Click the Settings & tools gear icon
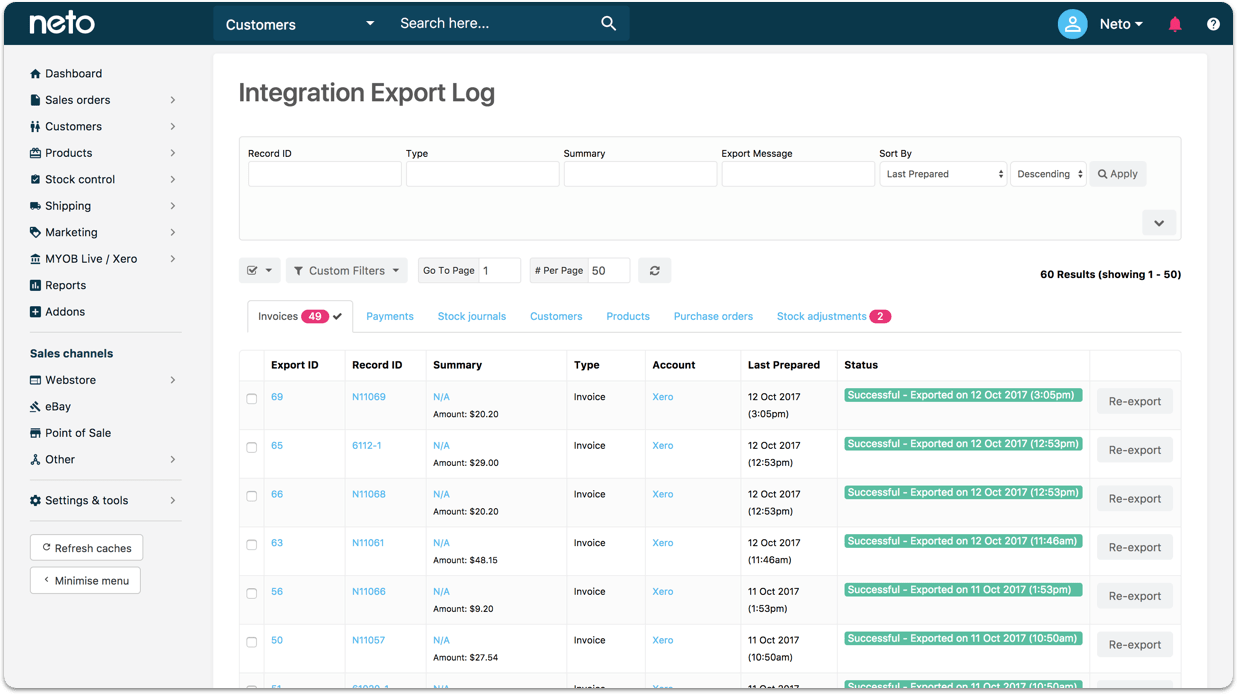 click(x=36, y=501)
